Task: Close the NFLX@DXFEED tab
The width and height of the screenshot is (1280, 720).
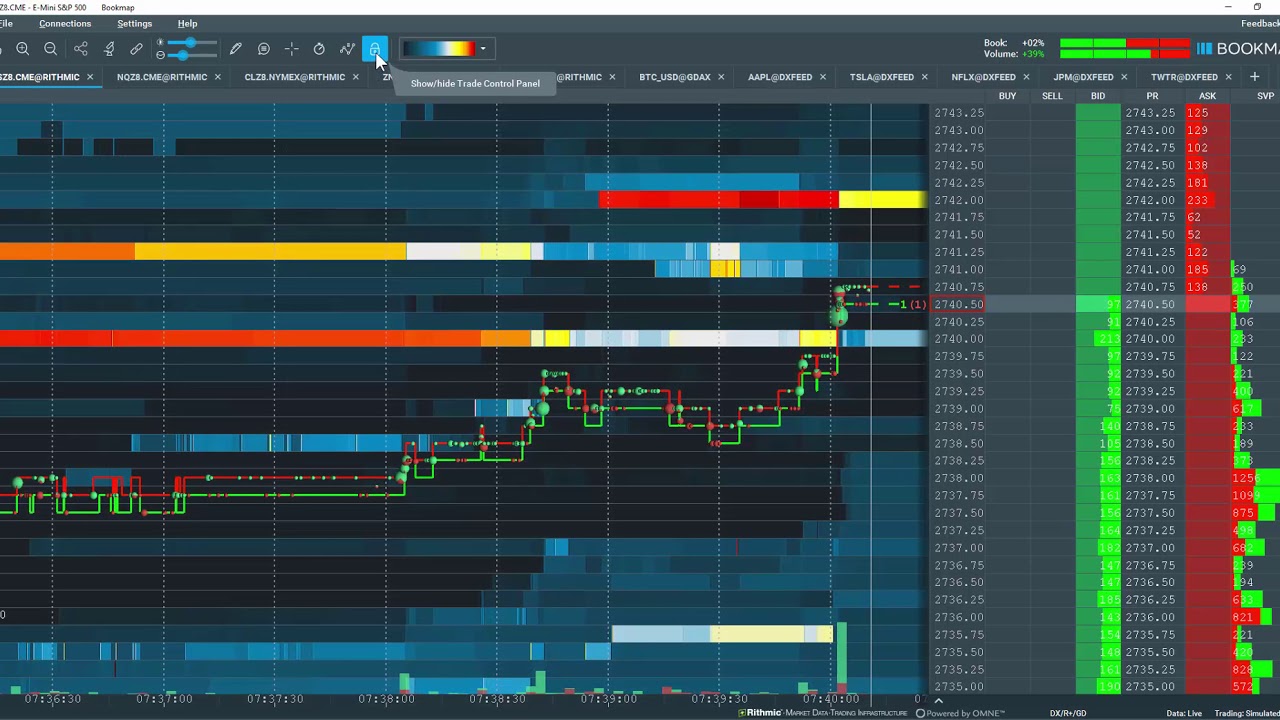Action: [1026, 77]
